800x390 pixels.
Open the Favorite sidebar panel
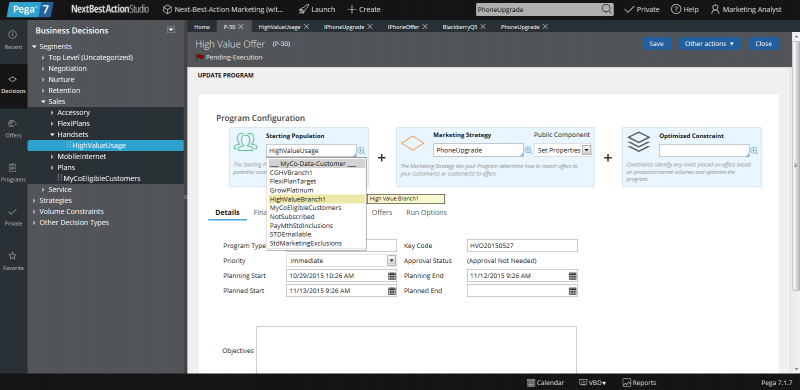point(13,260)
